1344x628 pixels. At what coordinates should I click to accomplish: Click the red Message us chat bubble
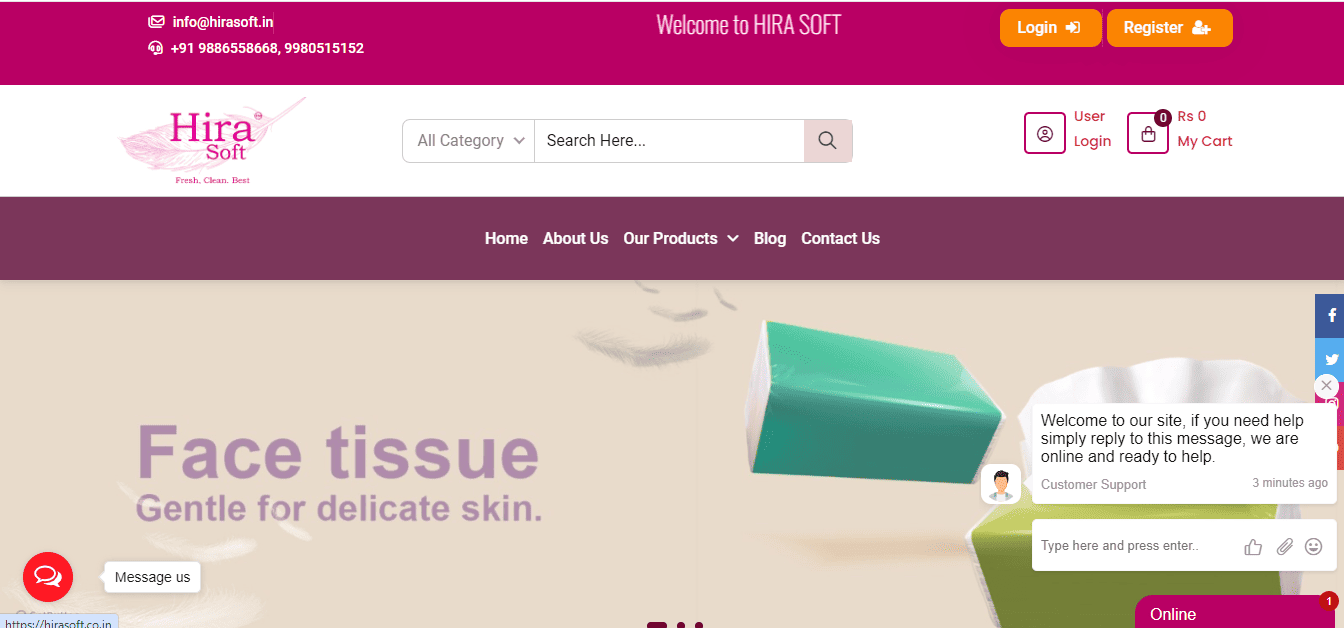click(48, 577)
